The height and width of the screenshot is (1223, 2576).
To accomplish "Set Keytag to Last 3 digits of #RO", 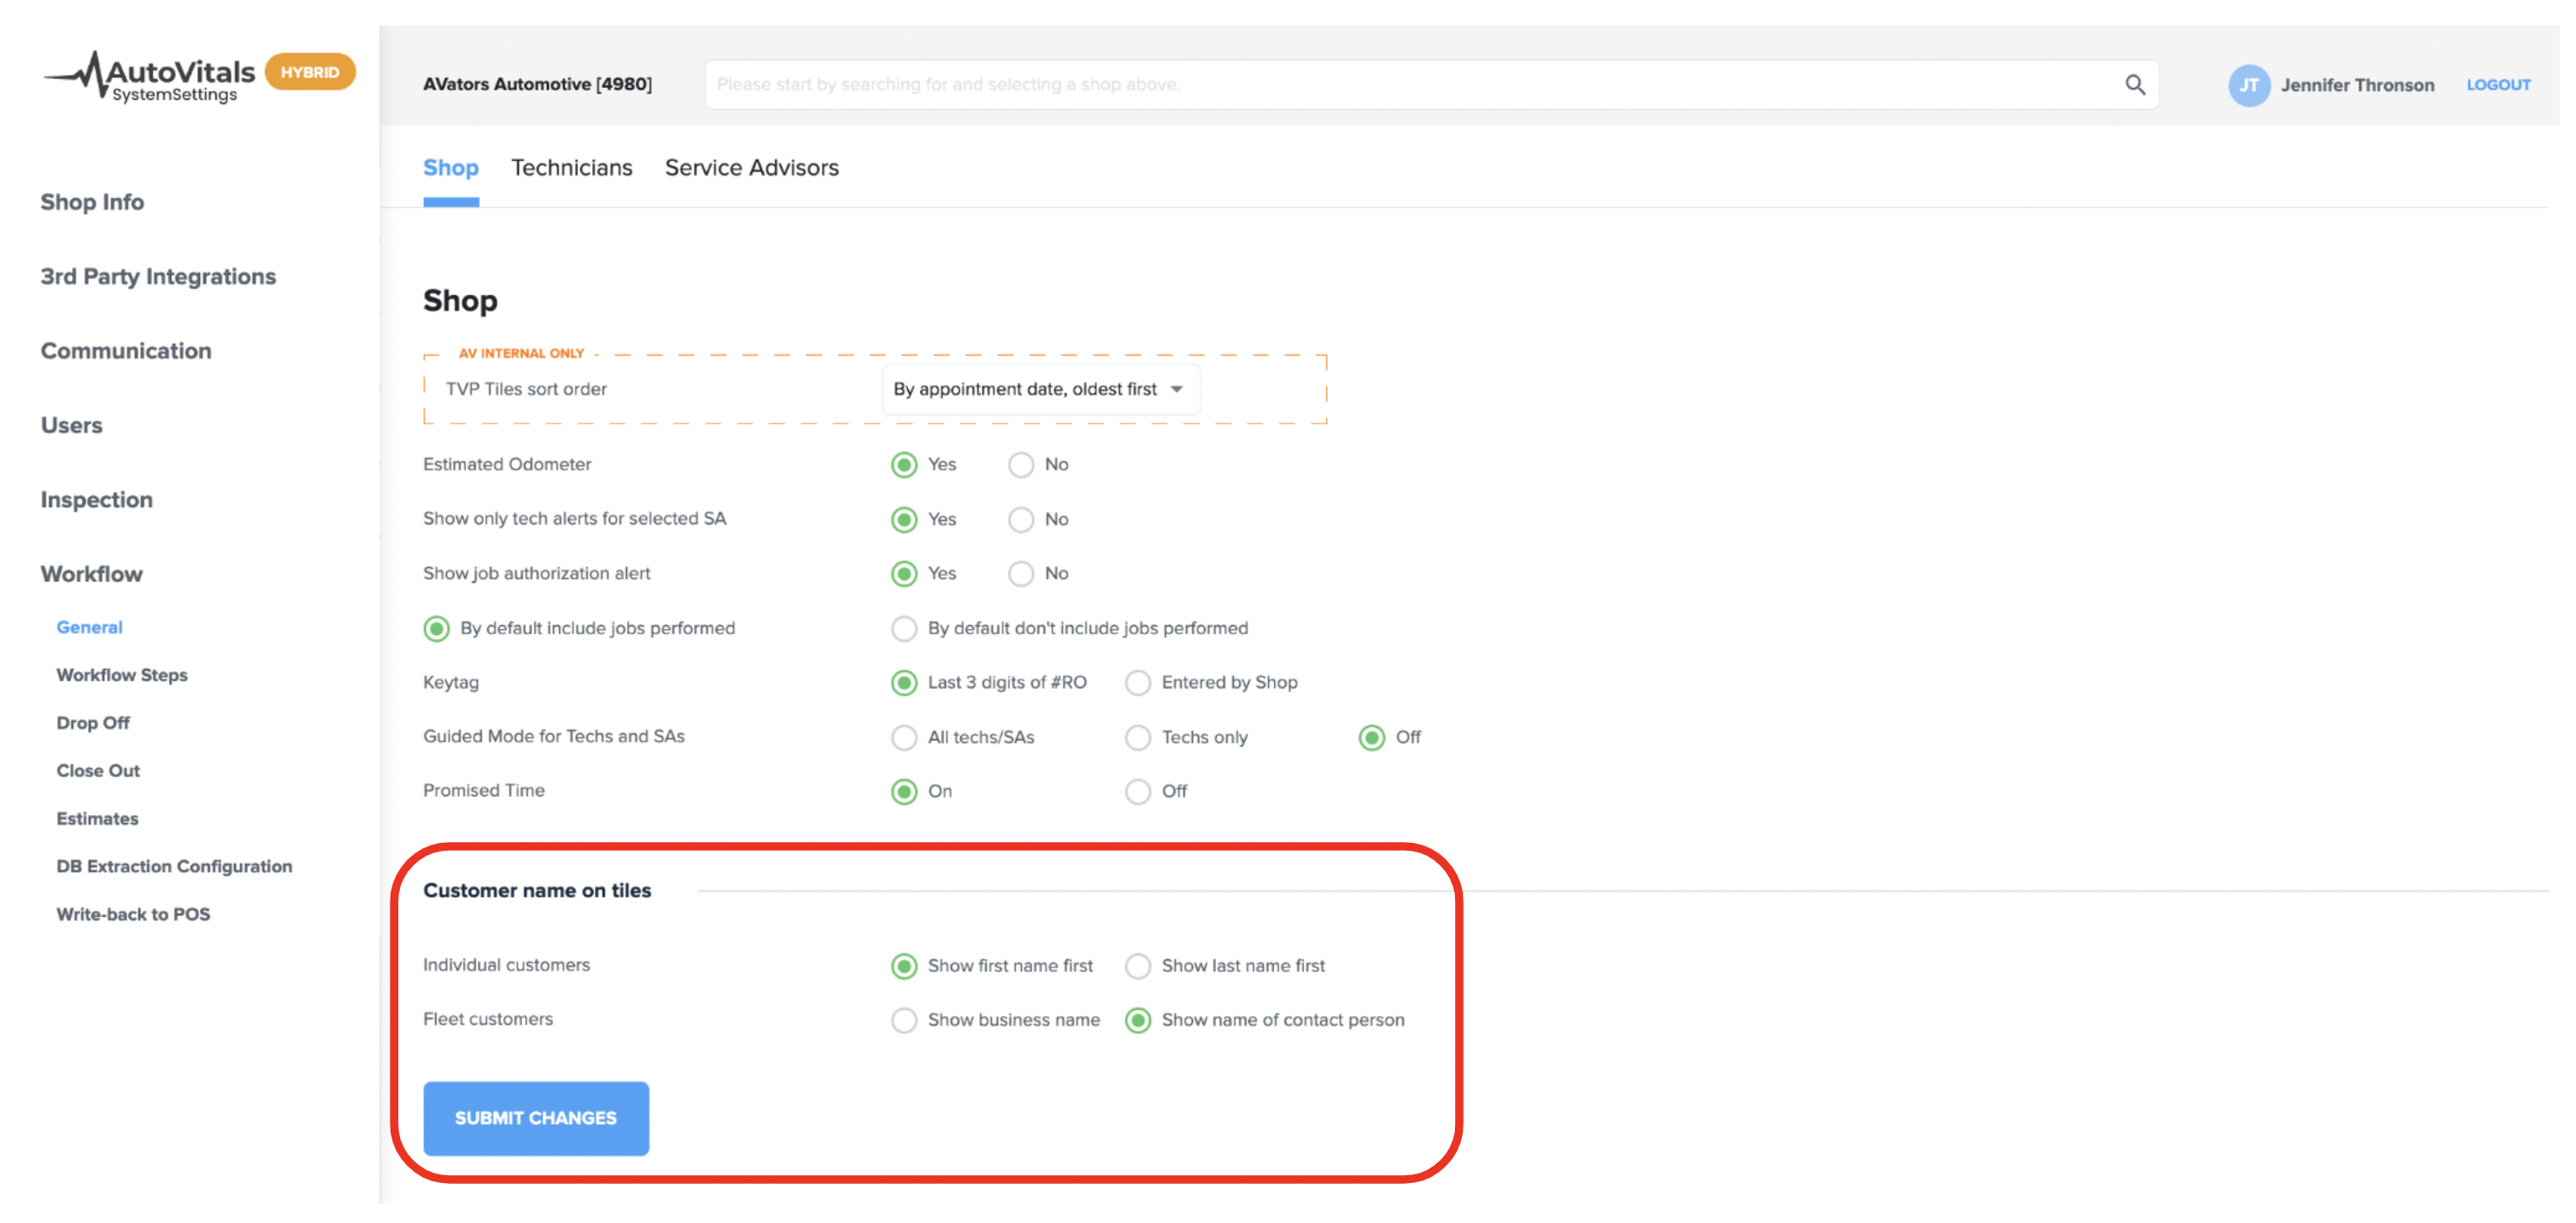I will click(x=904, y=683).
